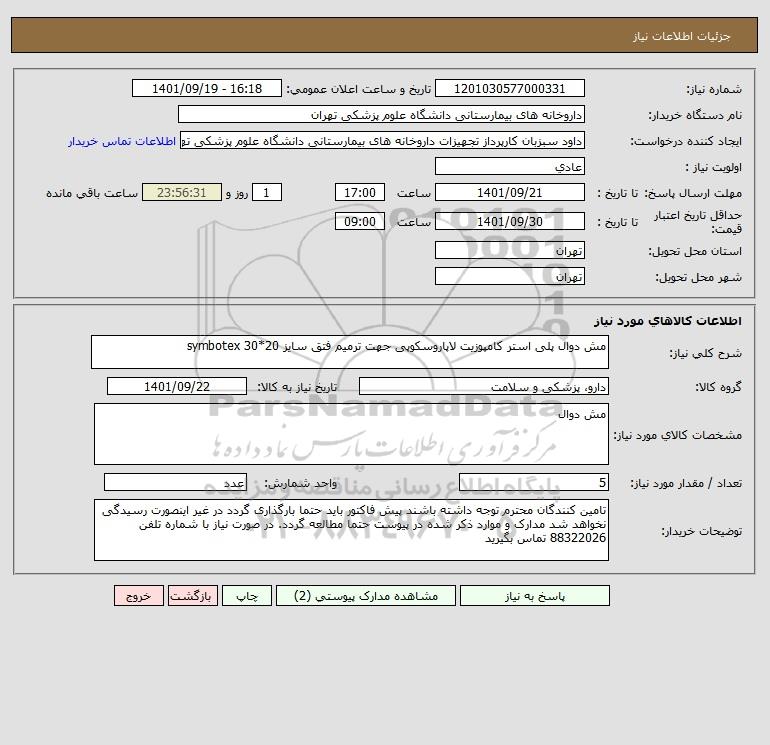The height and width of the screenshot is (745, 770).
Task: Click the delivery city field 'تهران'
Action: coord(510,276)
